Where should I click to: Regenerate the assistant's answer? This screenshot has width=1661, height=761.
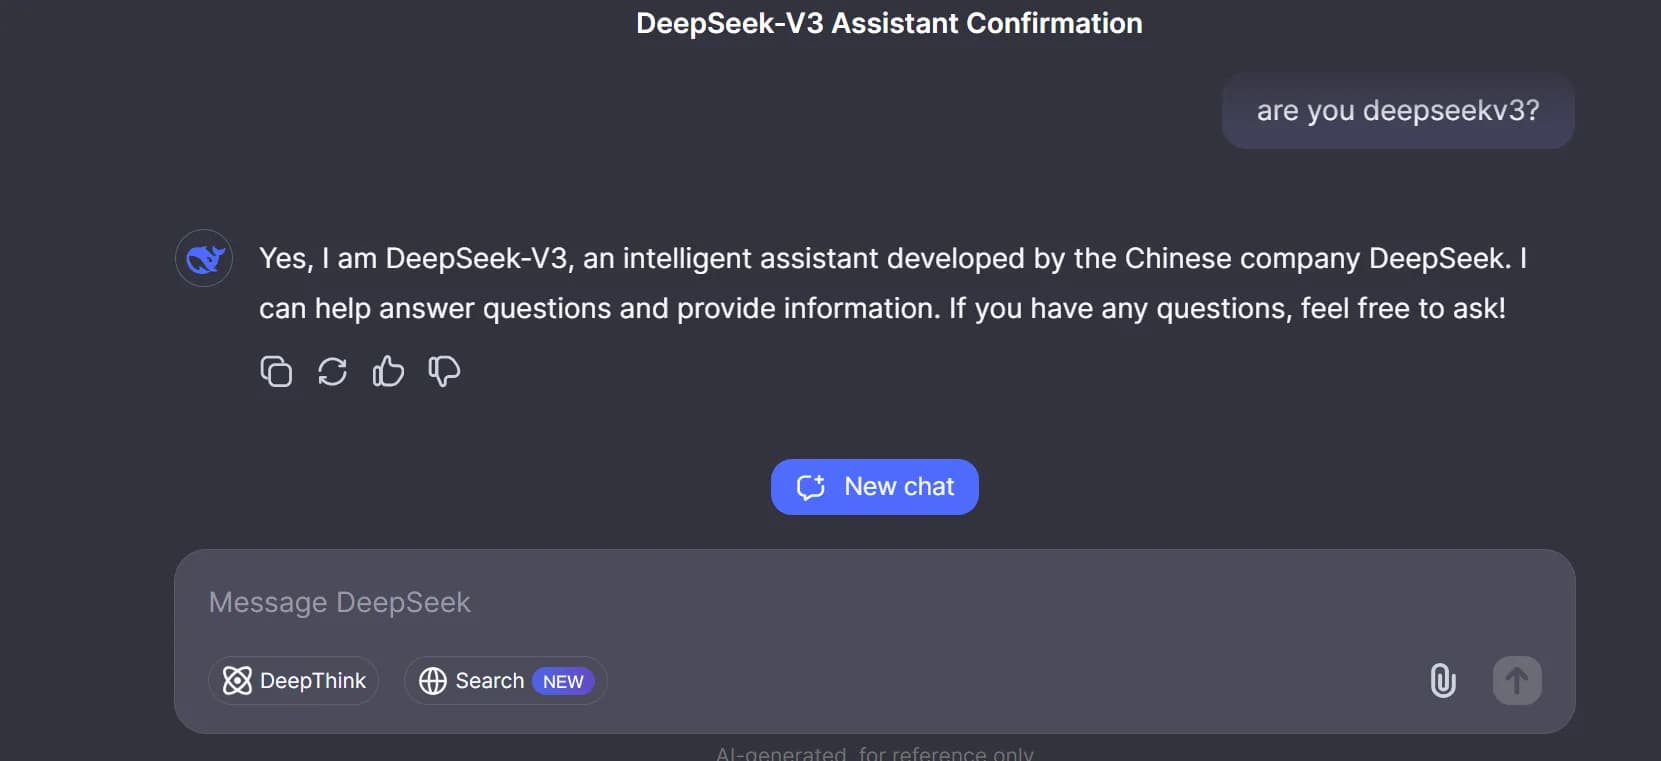point(332,371)
